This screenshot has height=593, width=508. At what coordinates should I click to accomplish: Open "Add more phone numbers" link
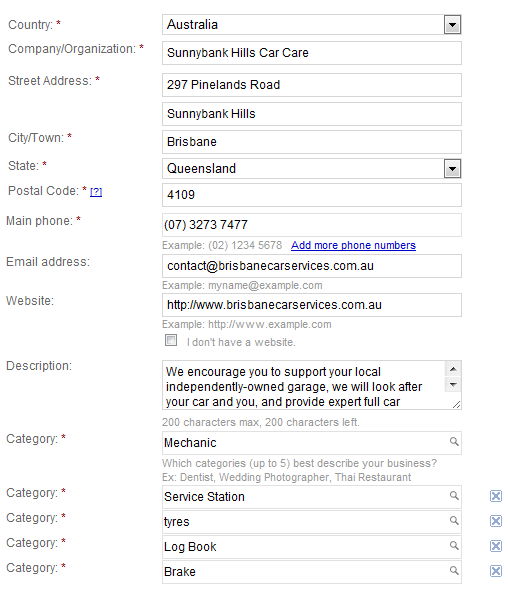coord(353,245)
